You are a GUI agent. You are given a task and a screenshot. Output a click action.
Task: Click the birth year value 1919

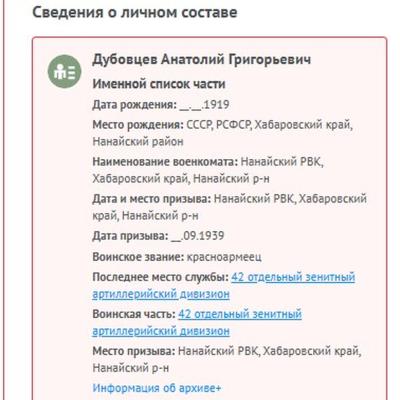coord(216,105)
